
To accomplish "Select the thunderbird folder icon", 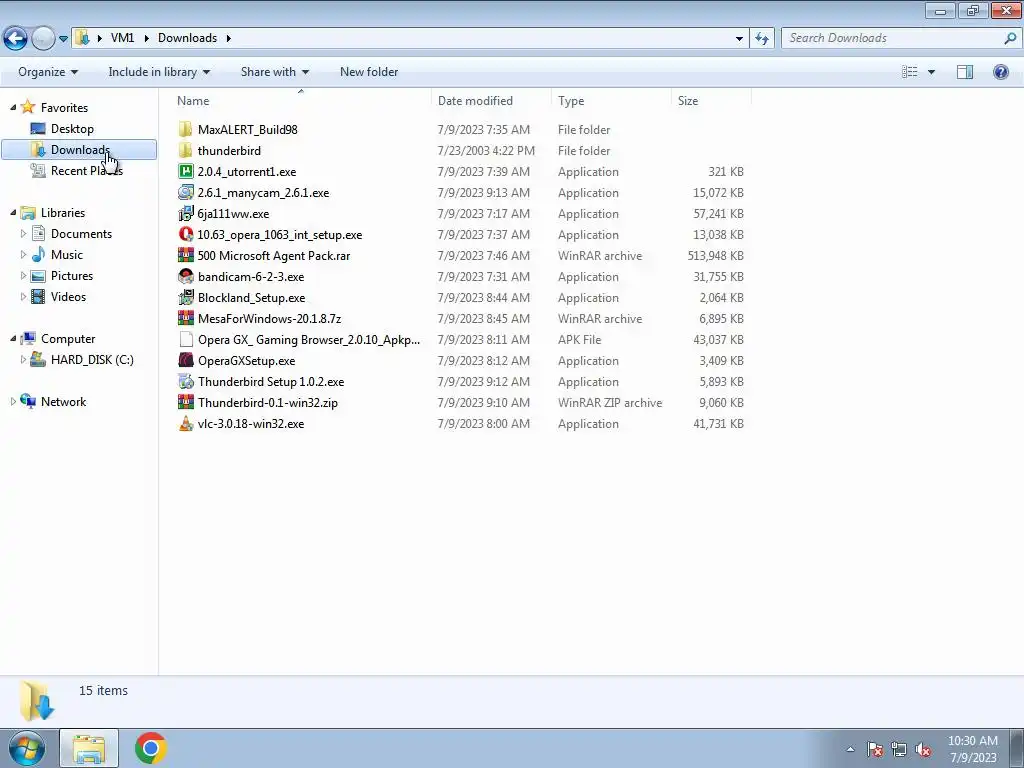I will click(x=185, y=150).
